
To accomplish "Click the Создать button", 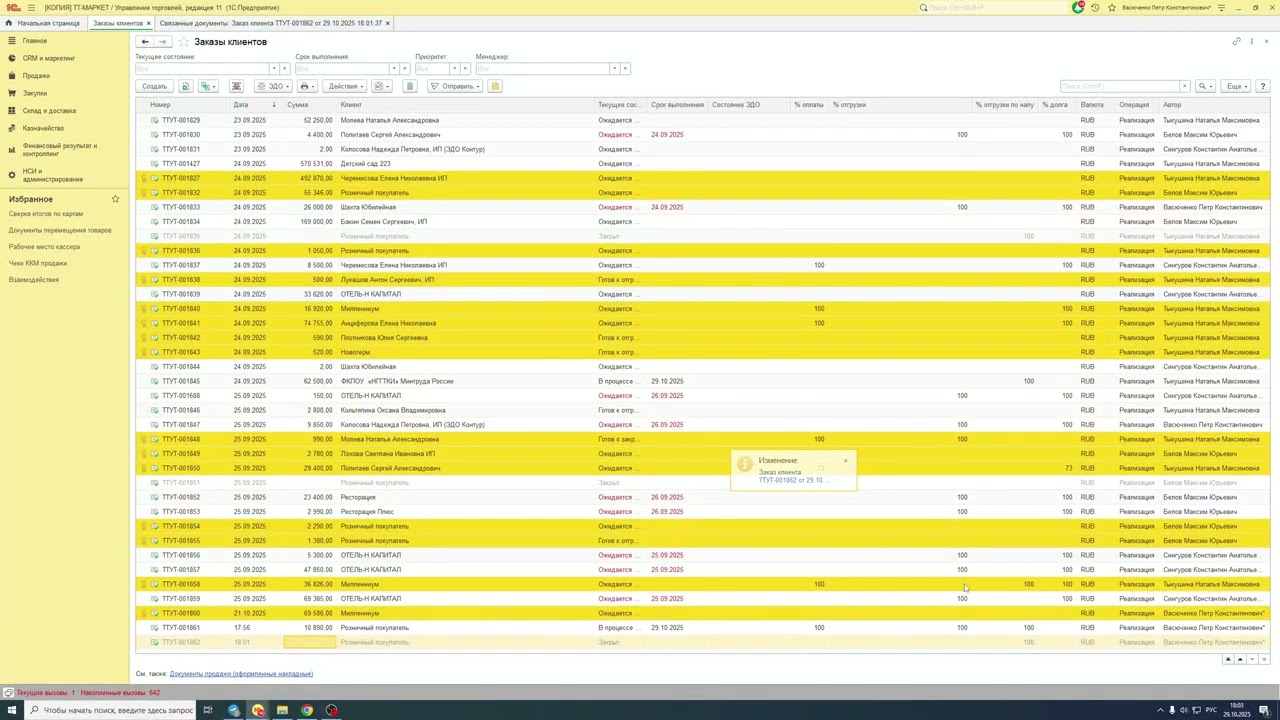I will [154, 86].
